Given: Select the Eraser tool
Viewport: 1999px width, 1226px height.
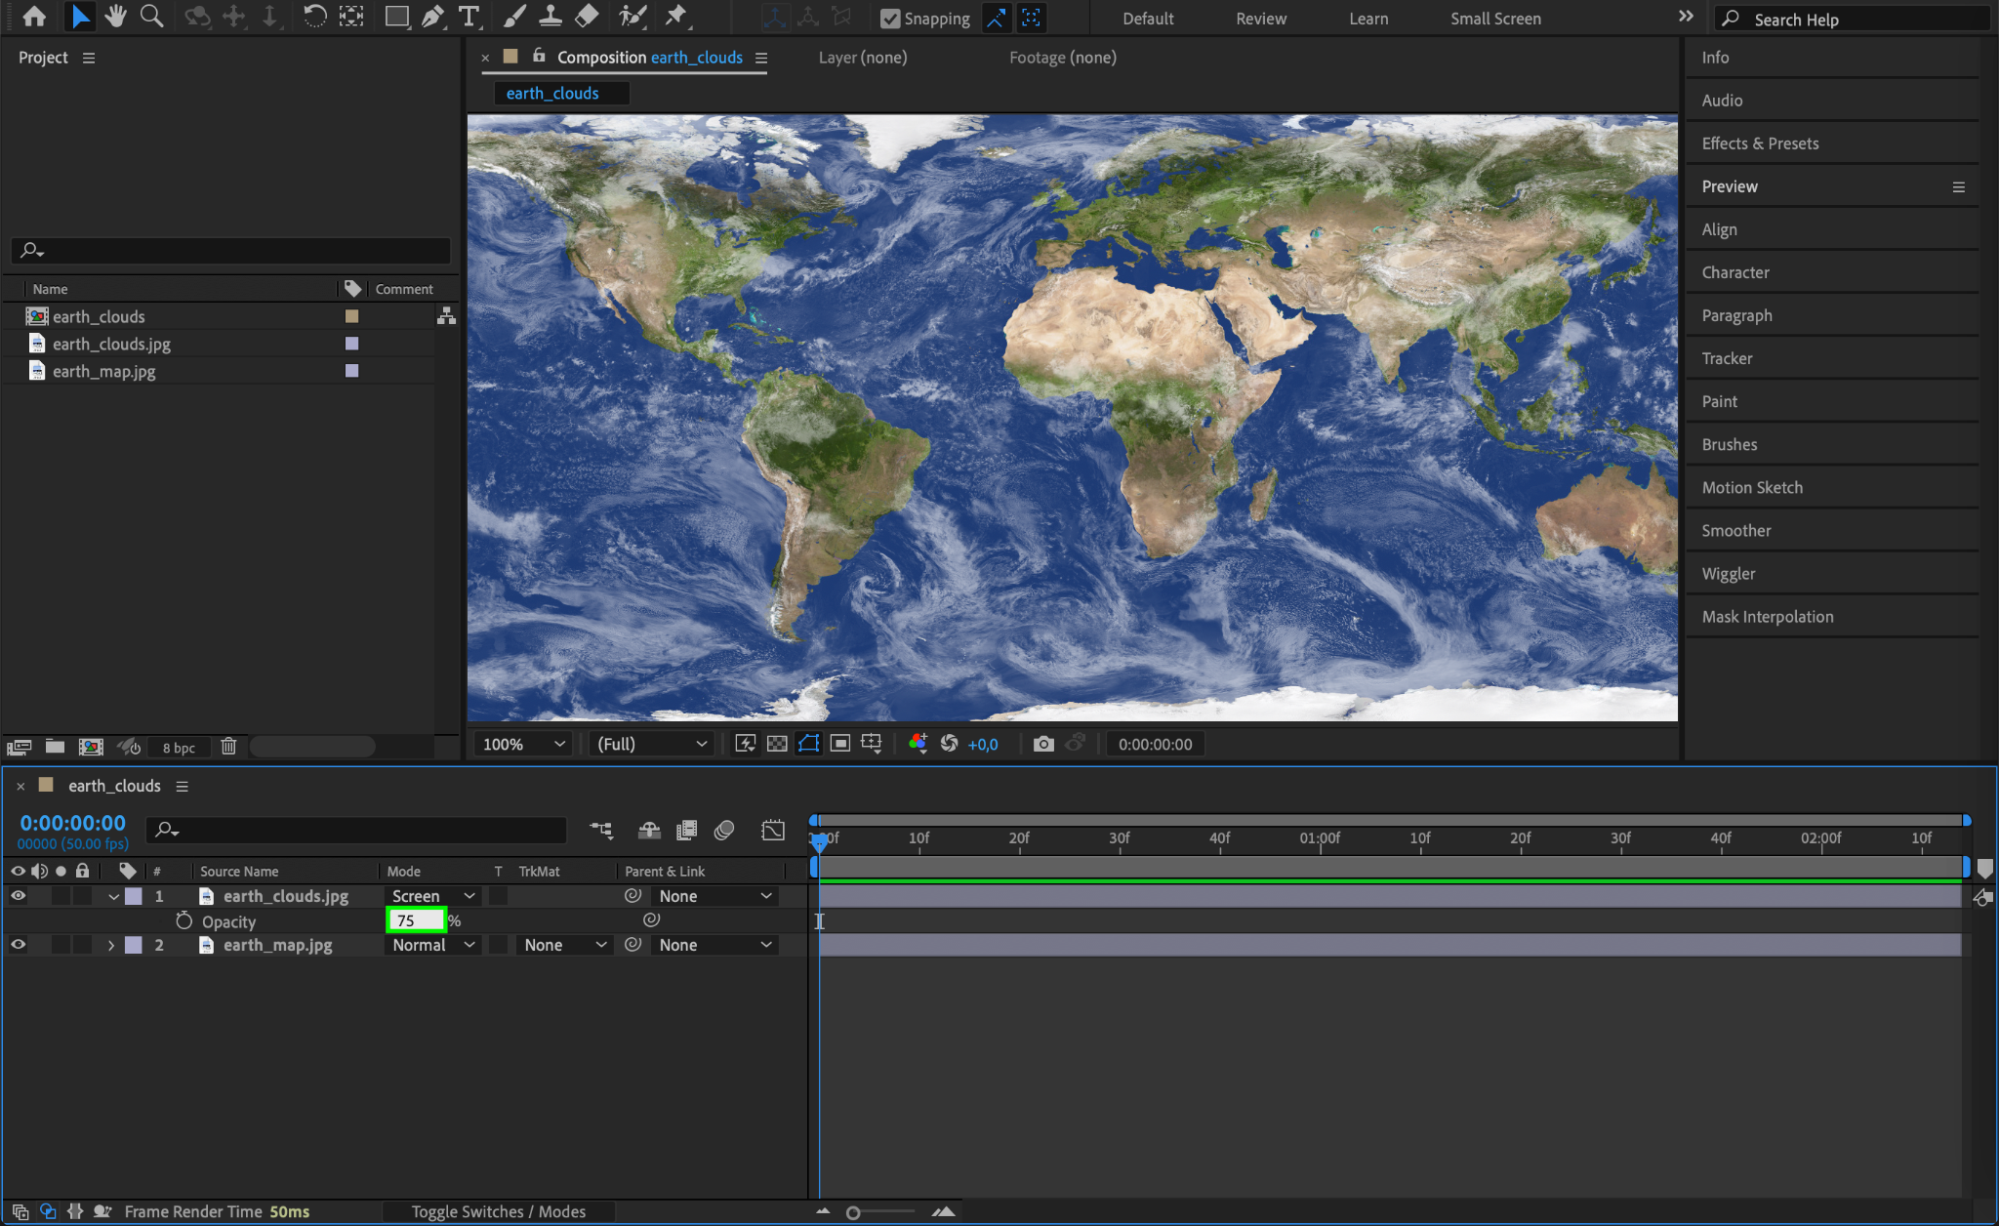Looking at the screenshot, I should (x=587, y=16).
